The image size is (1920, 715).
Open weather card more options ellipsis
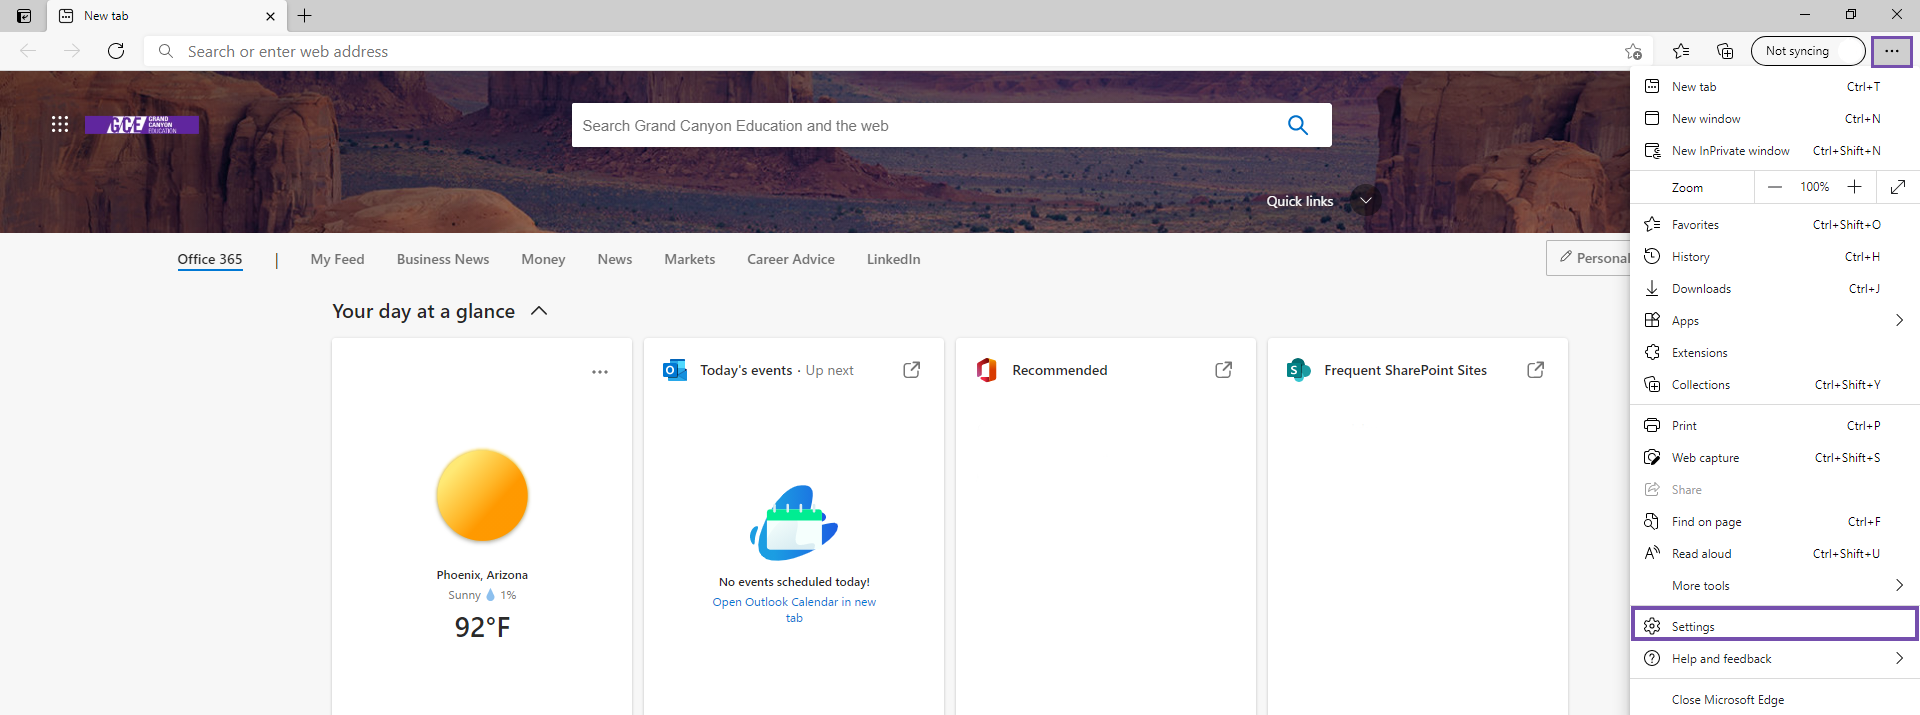coord(600,372)
